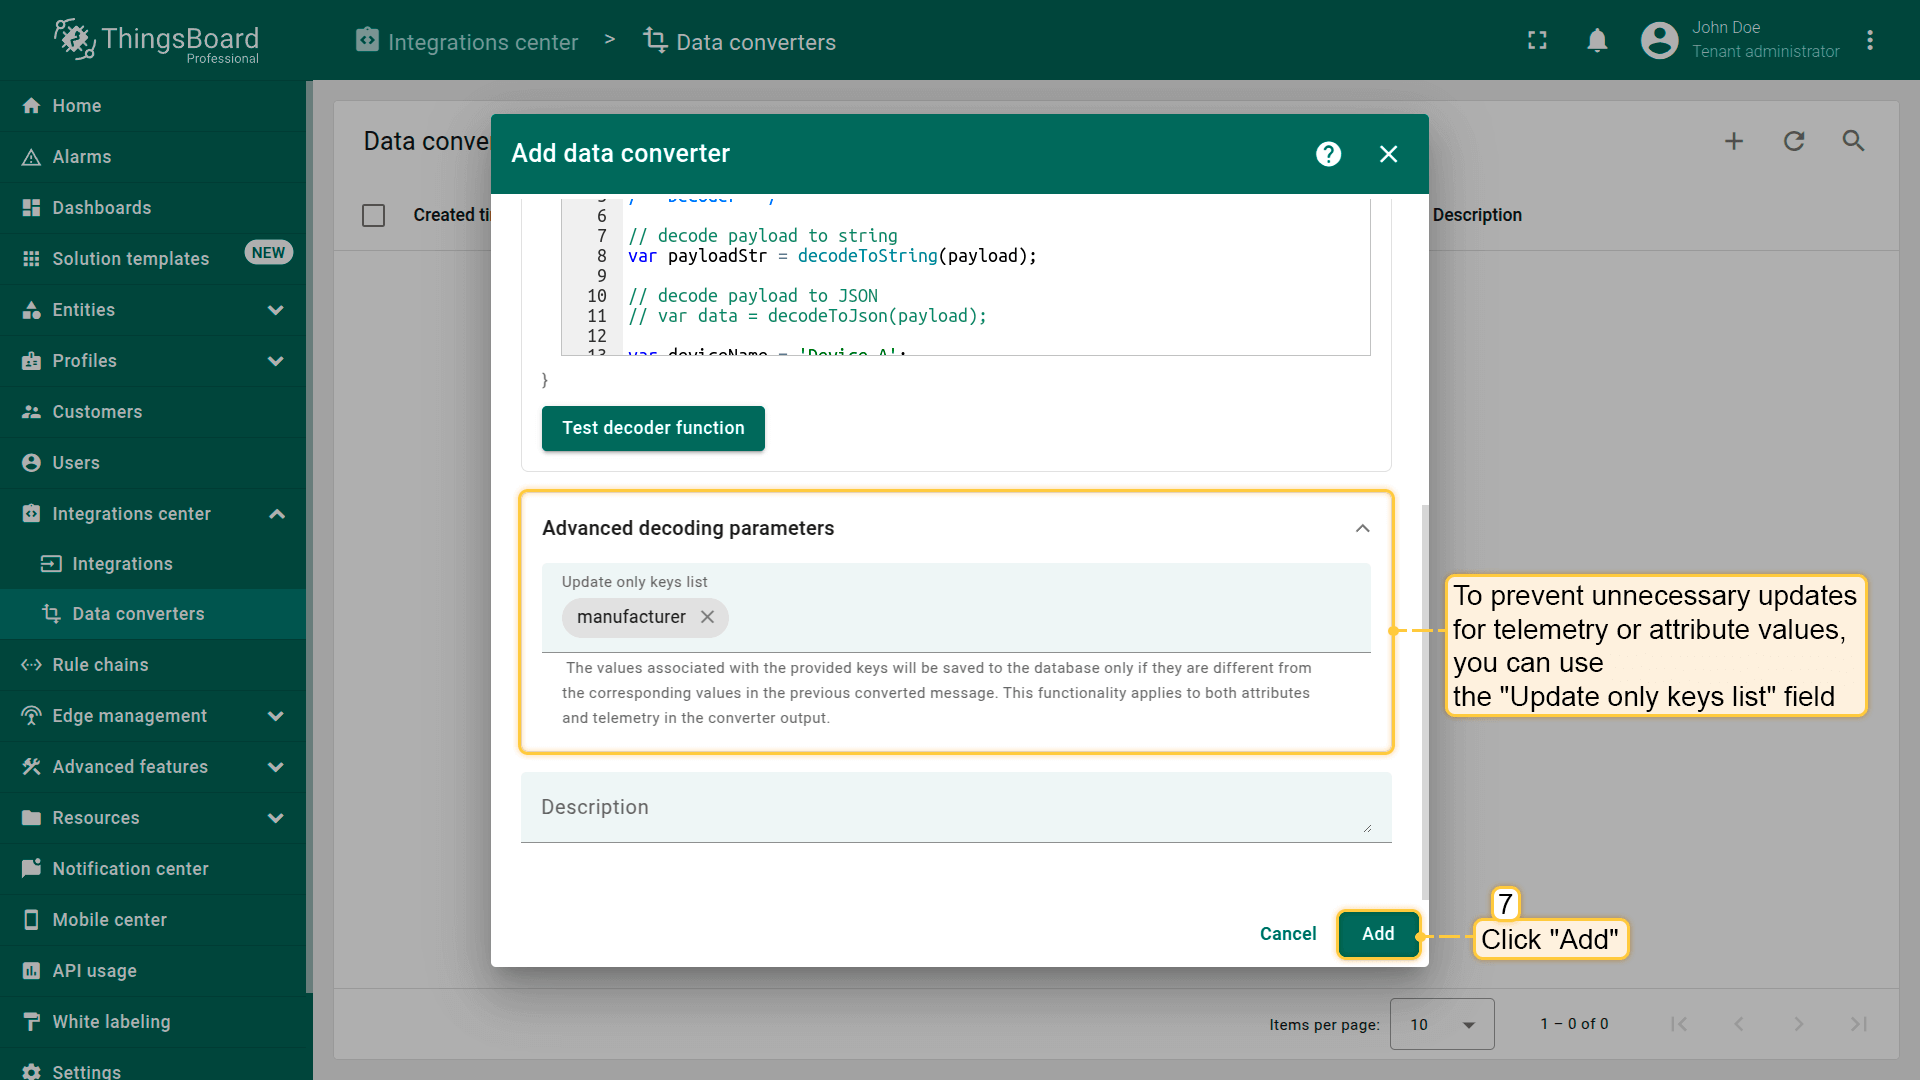The image size is (1920, 1080).
Task: Go to Integrations in the sidebar
Action: pyautogui.click(x=122, y=564)
